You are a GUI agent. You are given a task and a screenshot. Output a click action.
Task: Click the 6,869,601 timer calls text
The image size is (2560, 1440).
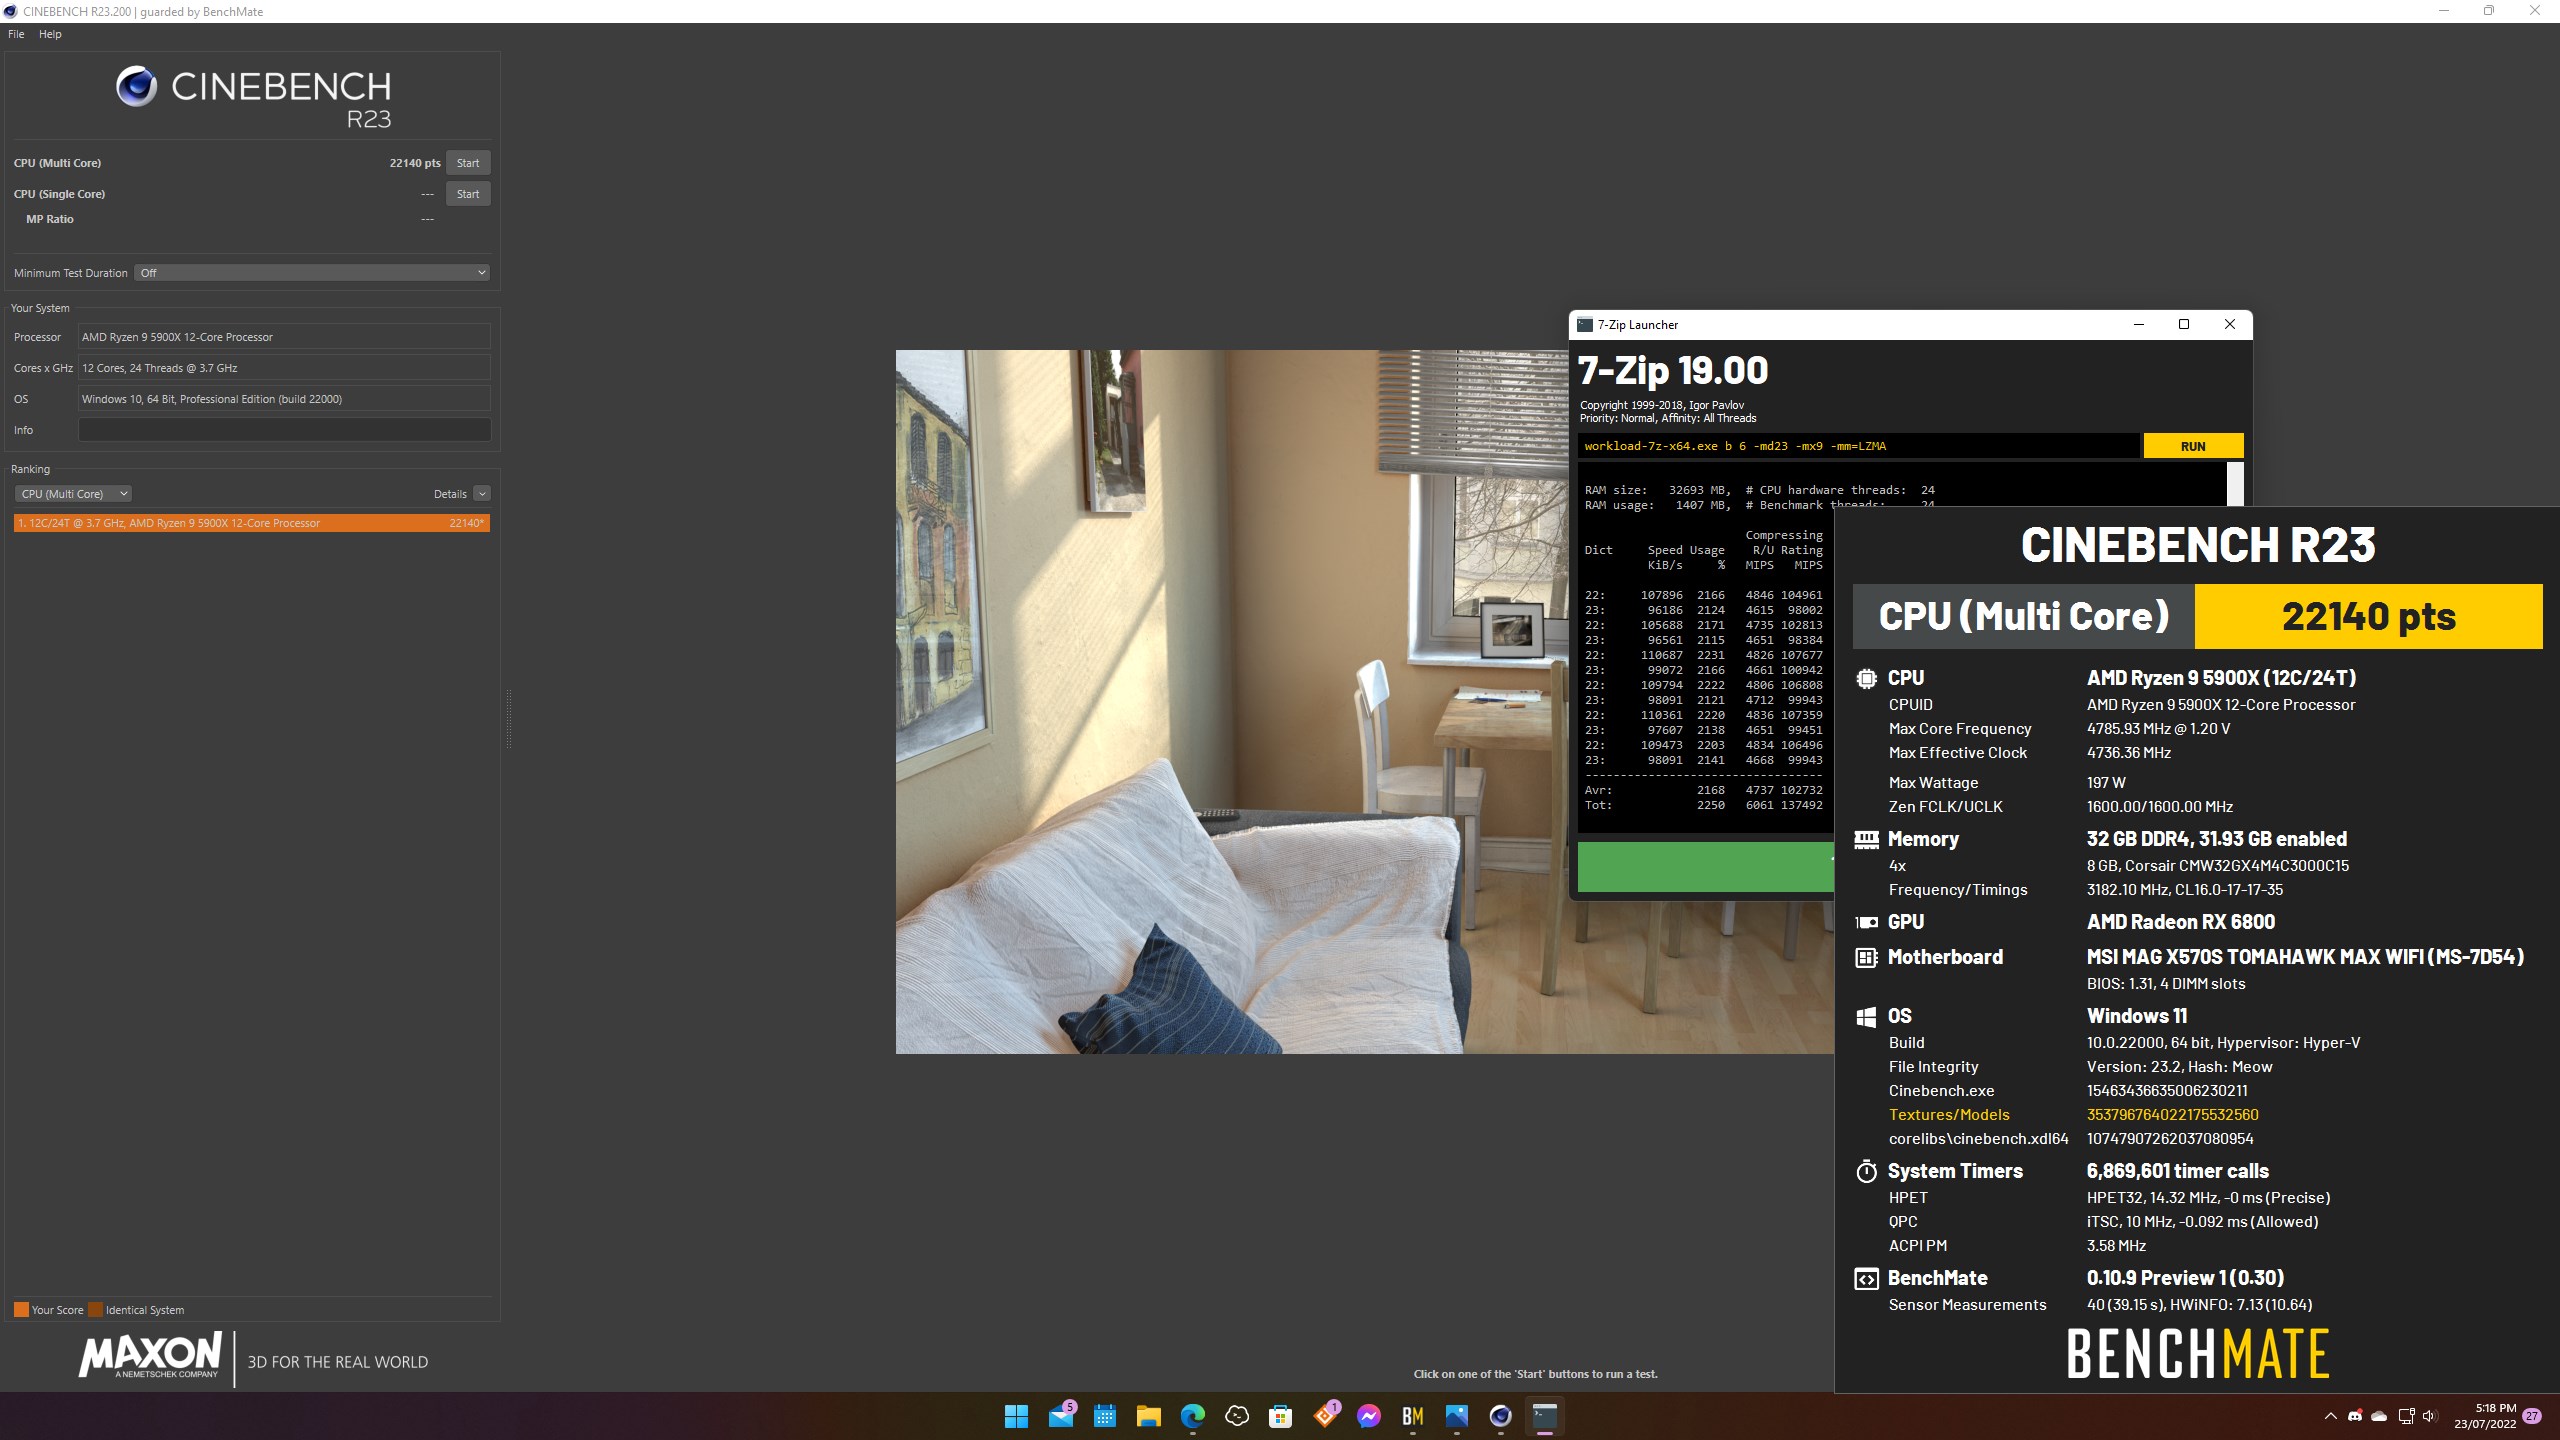(2177, 1171)
